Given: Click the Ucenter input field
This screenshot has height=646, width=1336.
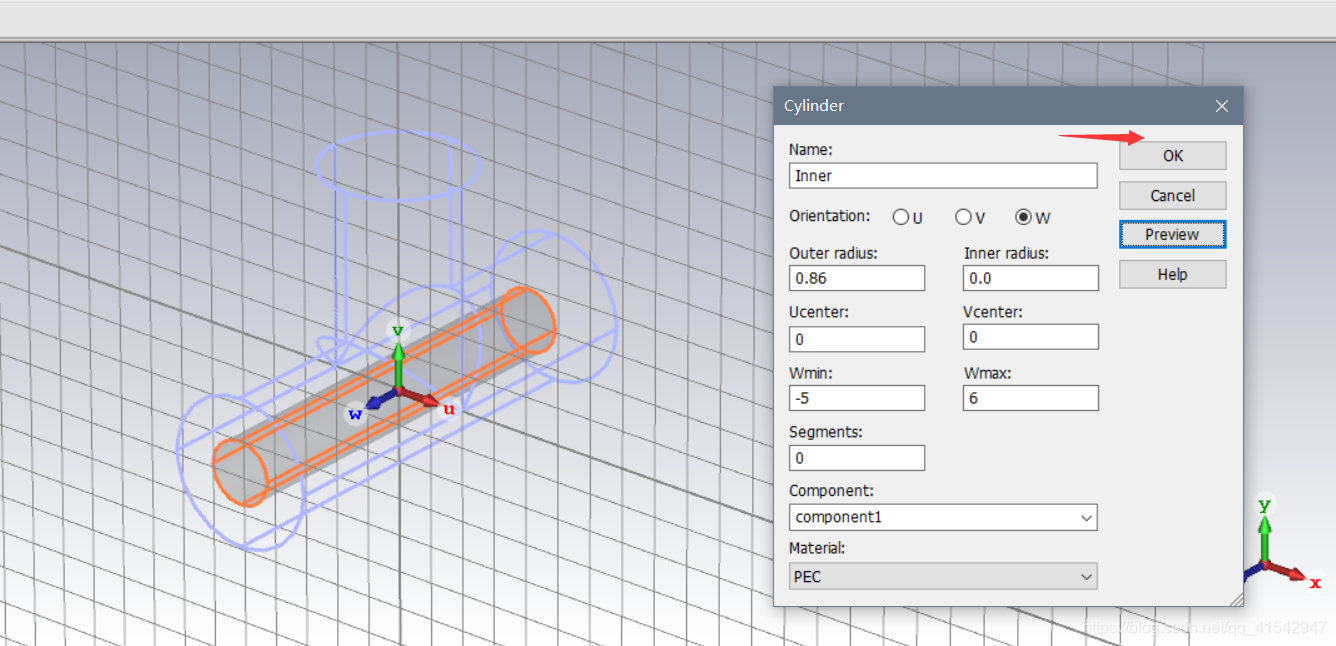Looking at the screenshot, I should 857,339.
